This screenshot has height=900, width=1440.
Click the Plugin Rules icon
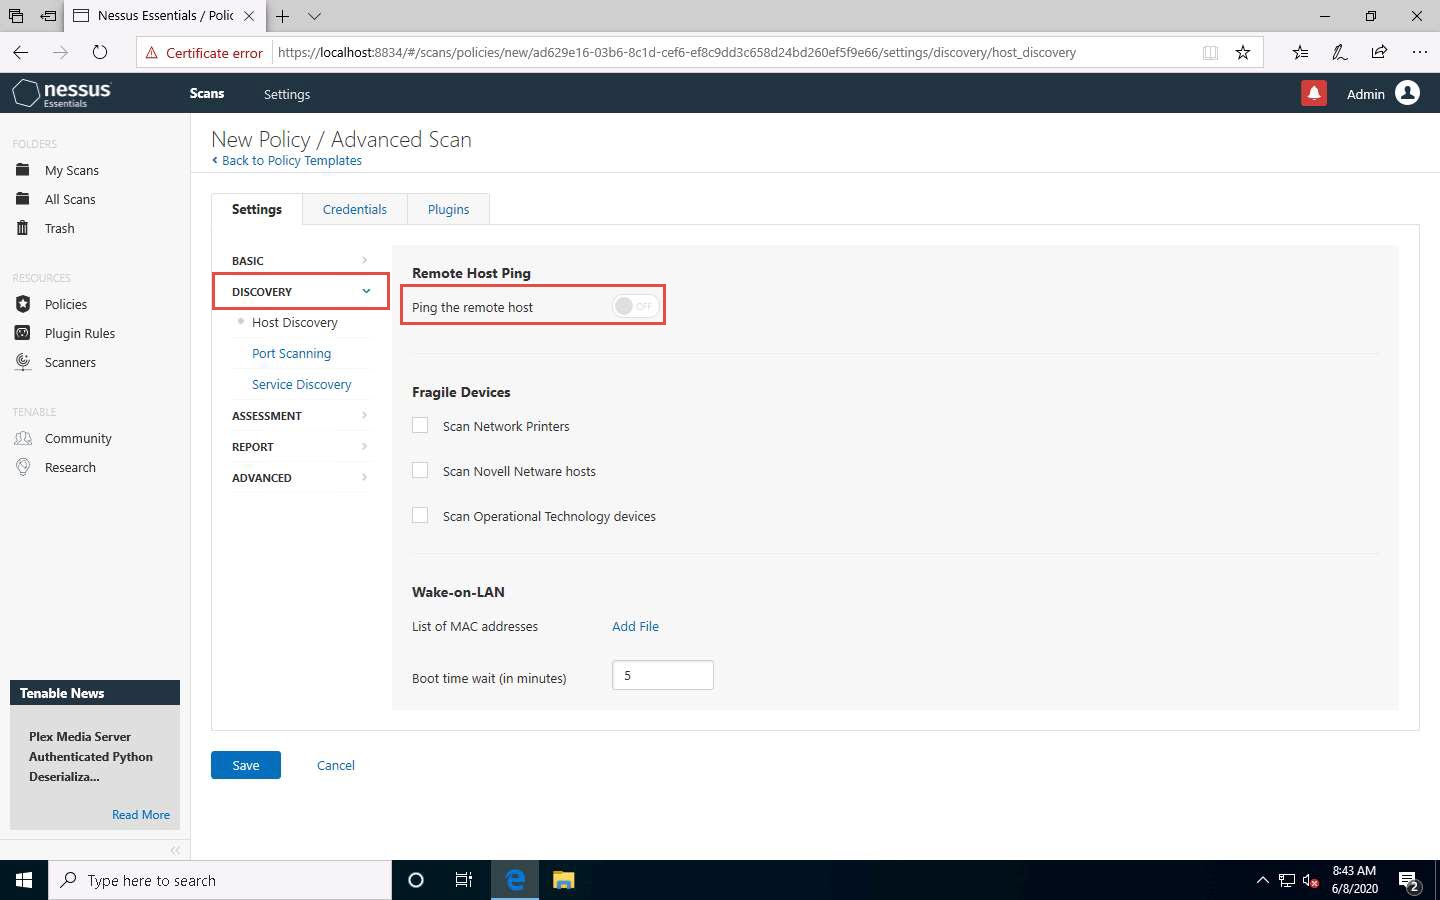click(x=22, y=333)
